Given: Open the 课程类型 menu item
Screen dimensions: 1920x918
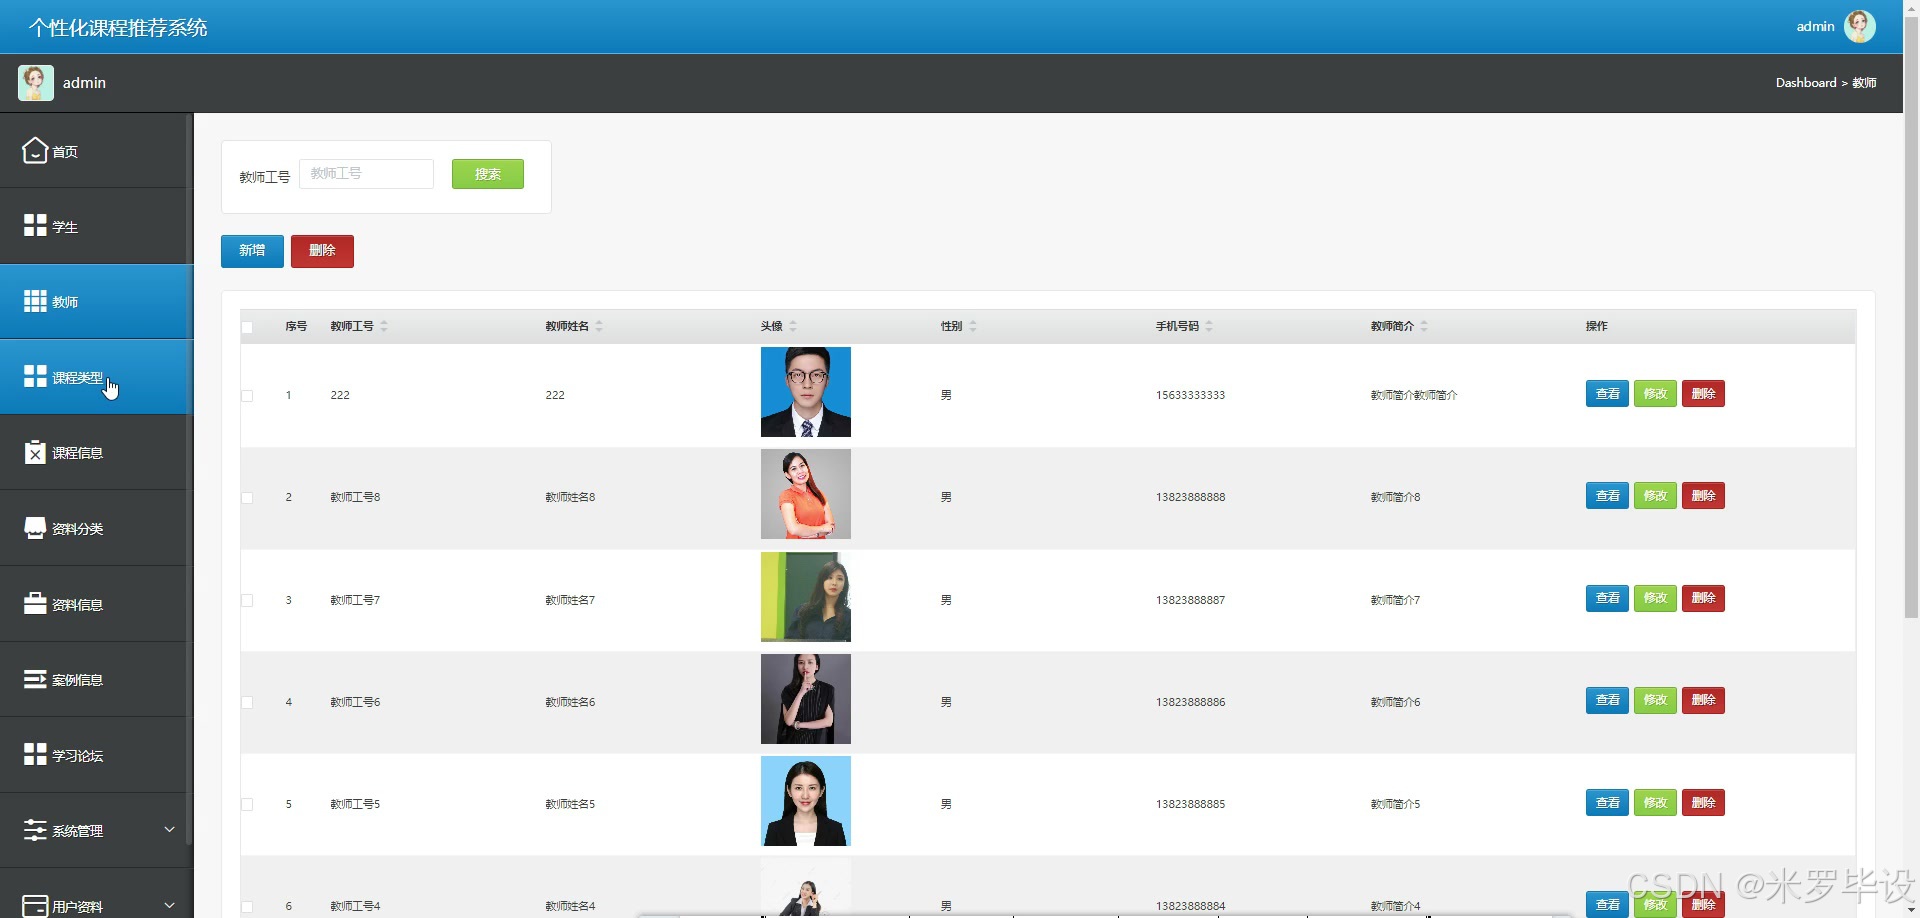Looking at the screenshot, I should [x=96, y=377].
